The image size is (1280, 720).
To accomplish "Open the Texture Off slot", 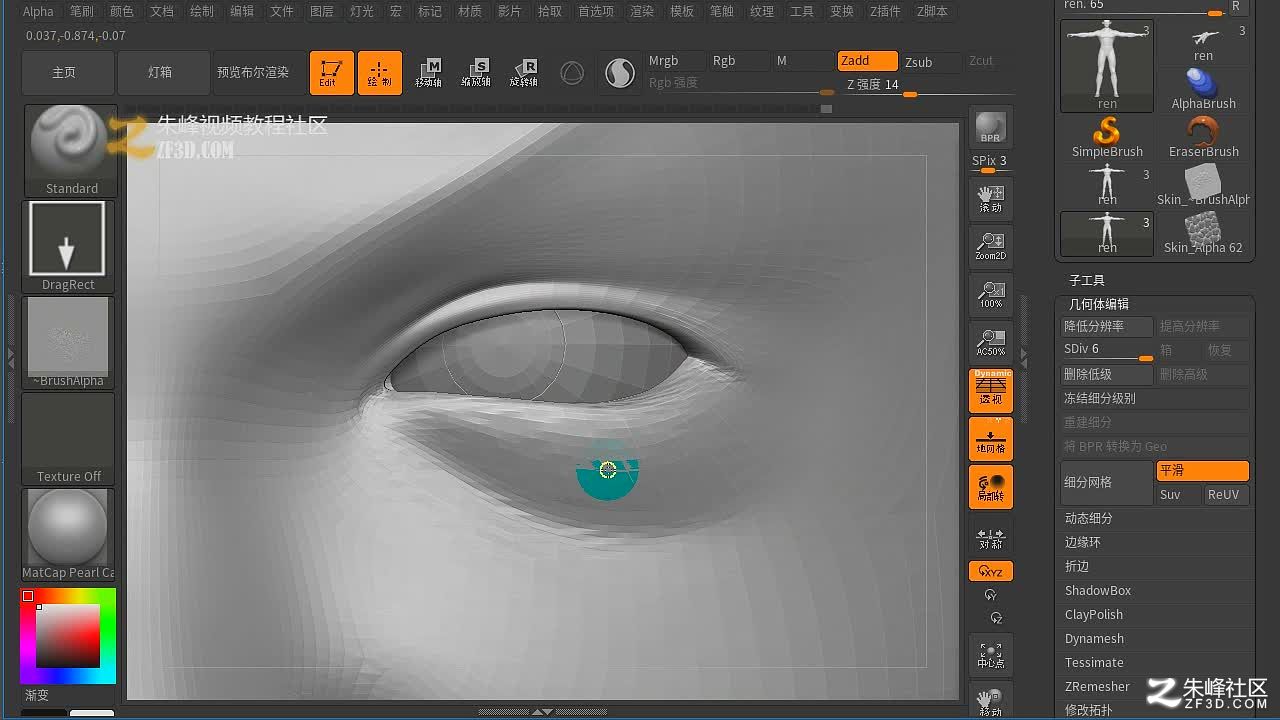I will [x=68, y=438].
